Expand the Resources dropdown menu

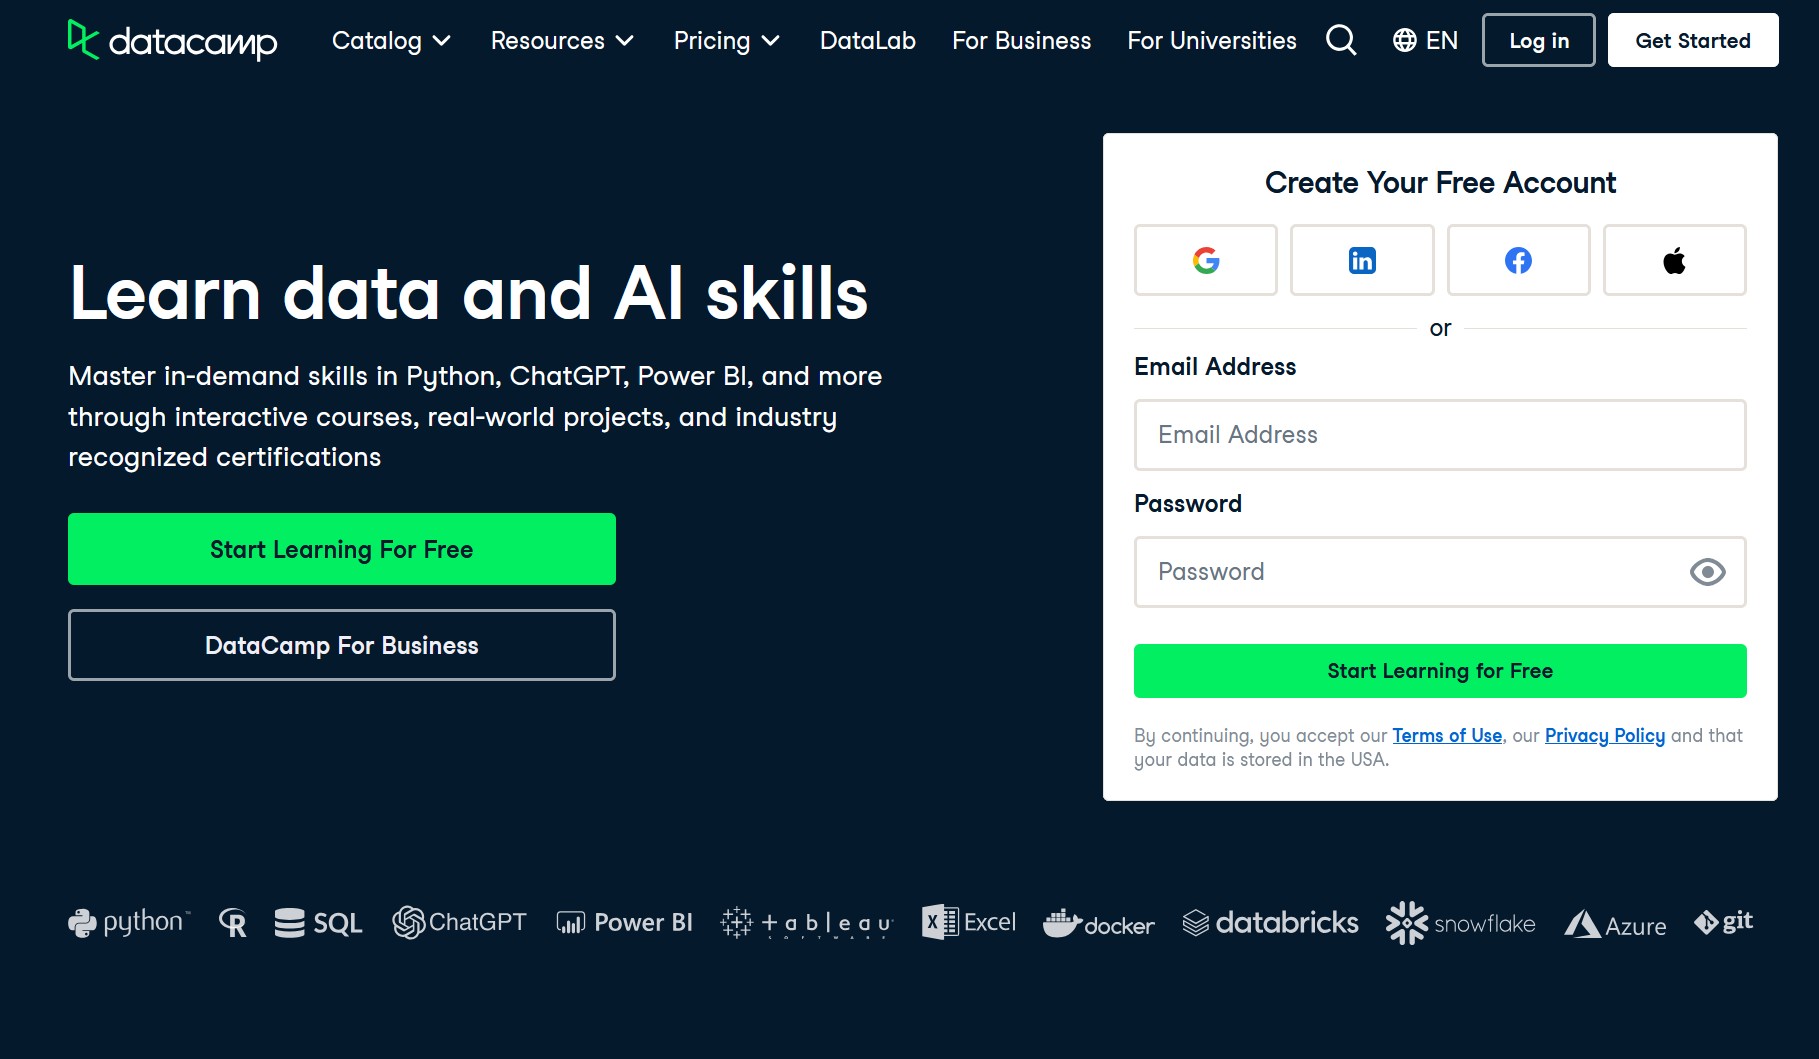click(562, 40)
